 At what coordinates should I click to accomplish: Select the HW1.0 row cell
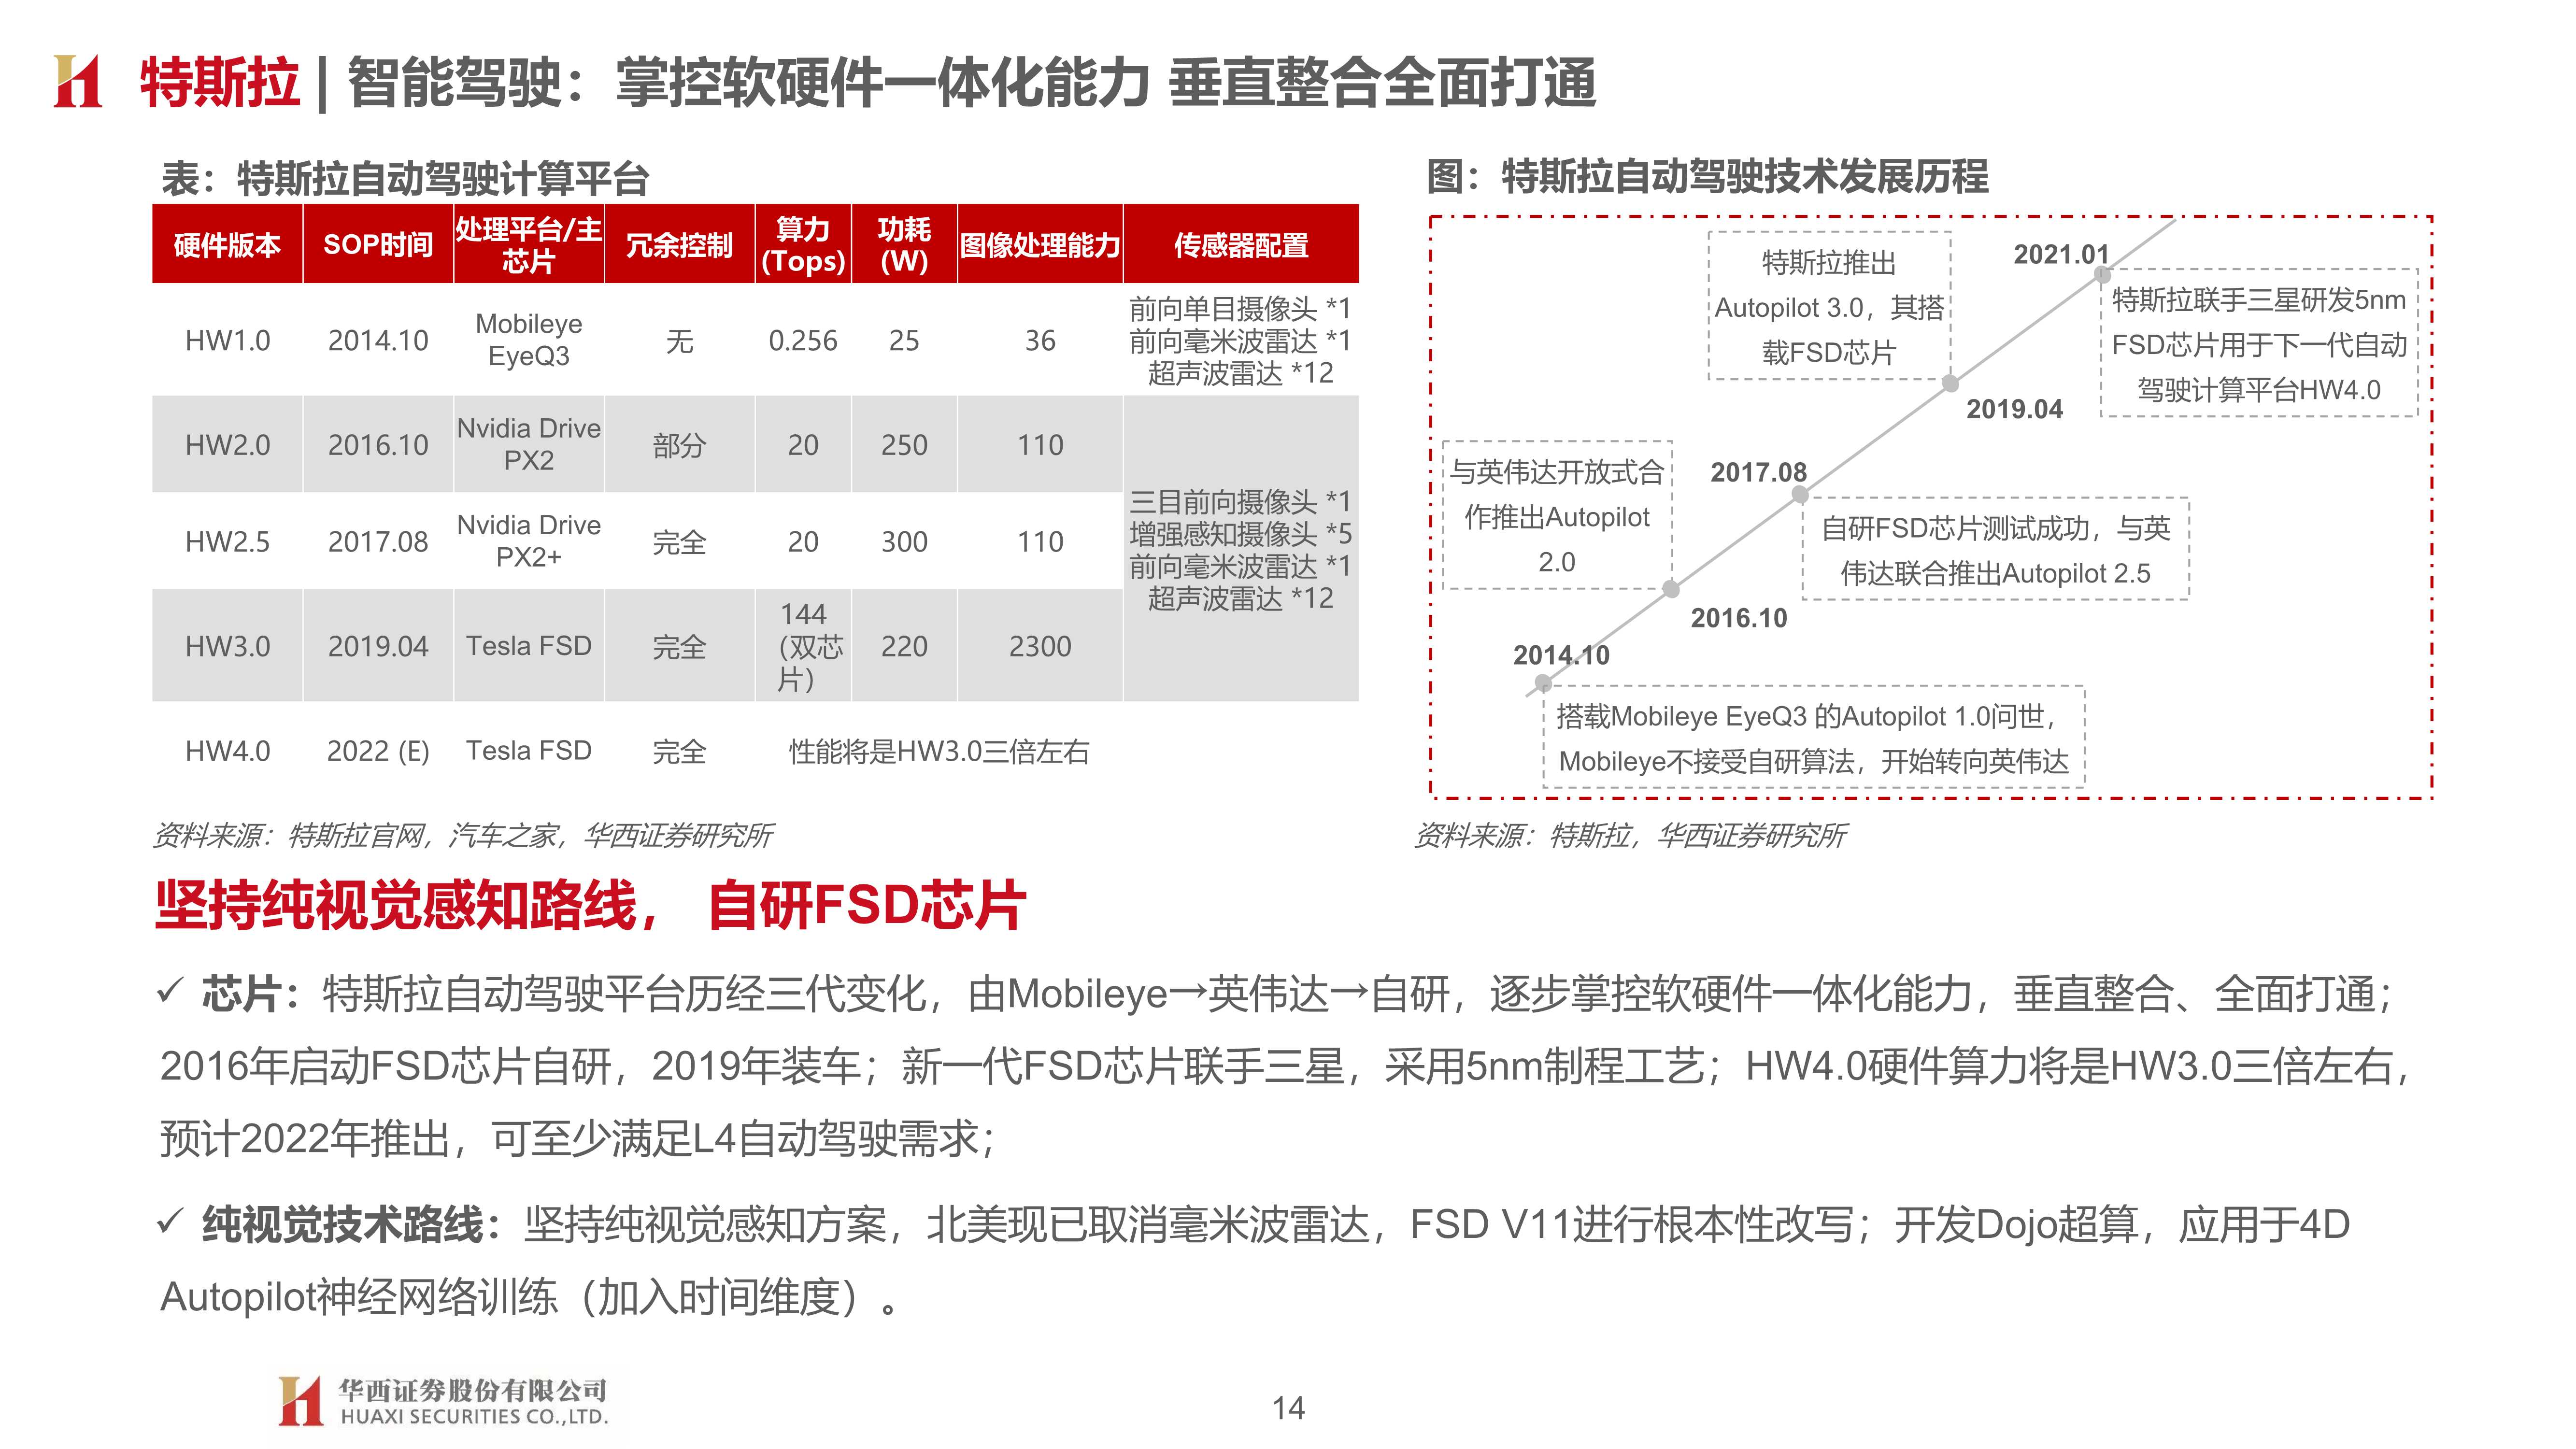pyautogui.click(x=227, y=341)
